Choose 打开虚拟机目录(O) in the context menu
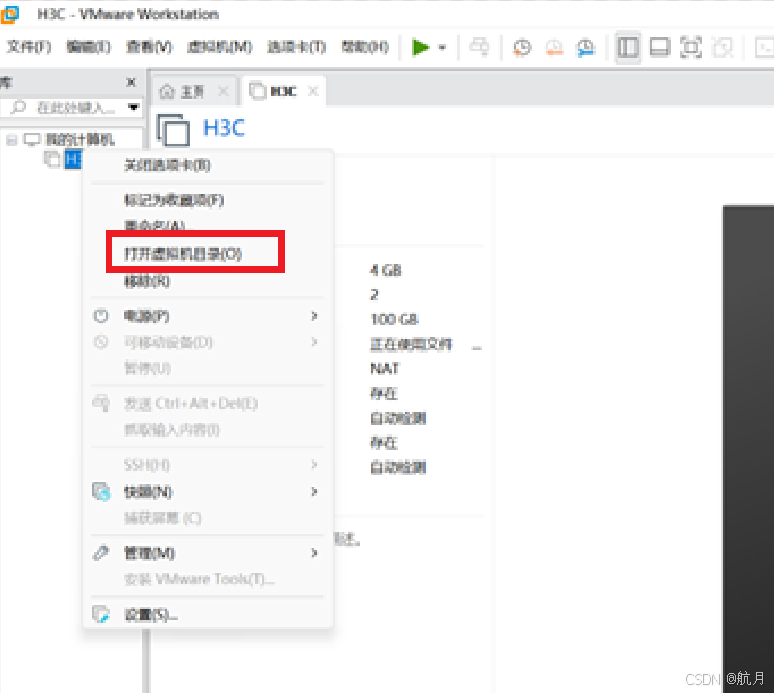774x693 pixels. click(208, 254)
